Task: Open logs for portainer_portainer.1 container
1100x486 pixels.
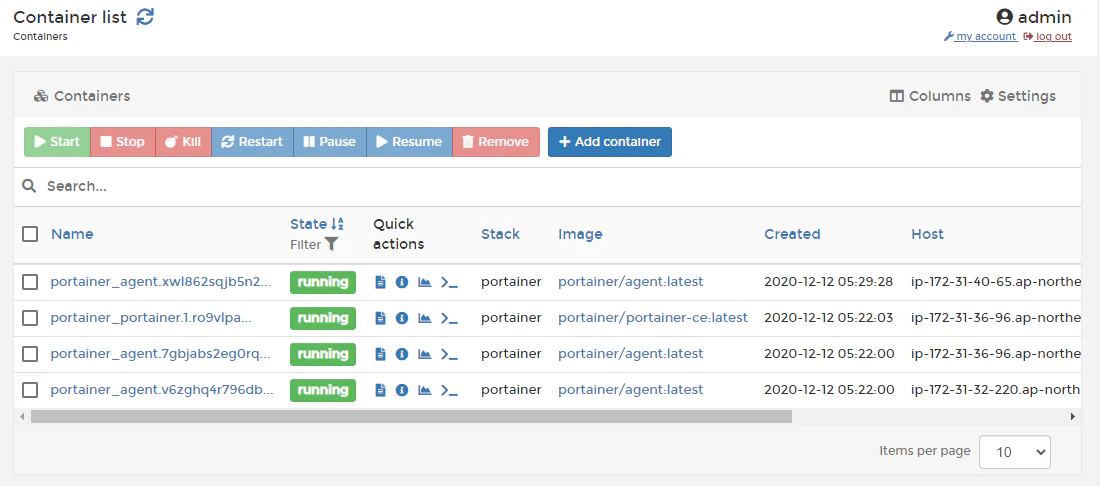Action: point(380,318)
